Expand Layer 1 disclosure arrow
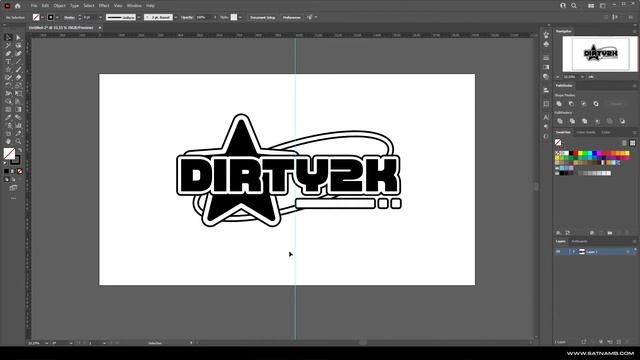The height and width of the screenshot is (360, 640). tap(573, 252)
